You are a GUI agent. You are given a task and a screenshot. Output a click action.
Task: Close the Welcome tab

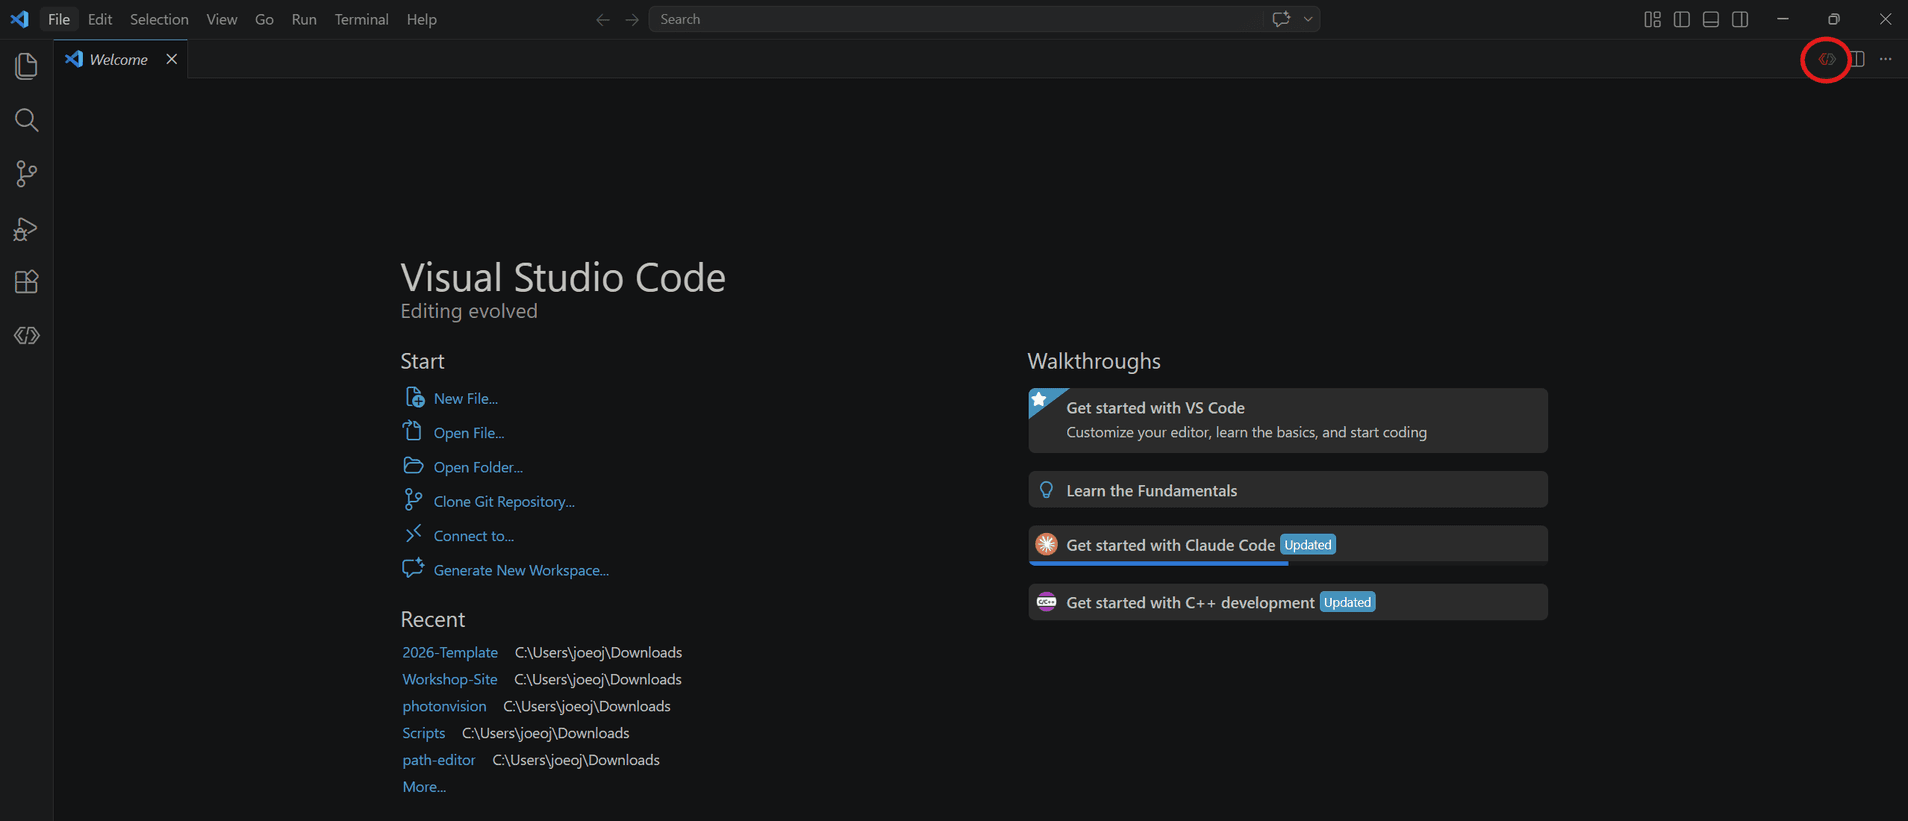pyautogui.click(x=172, y=59)
